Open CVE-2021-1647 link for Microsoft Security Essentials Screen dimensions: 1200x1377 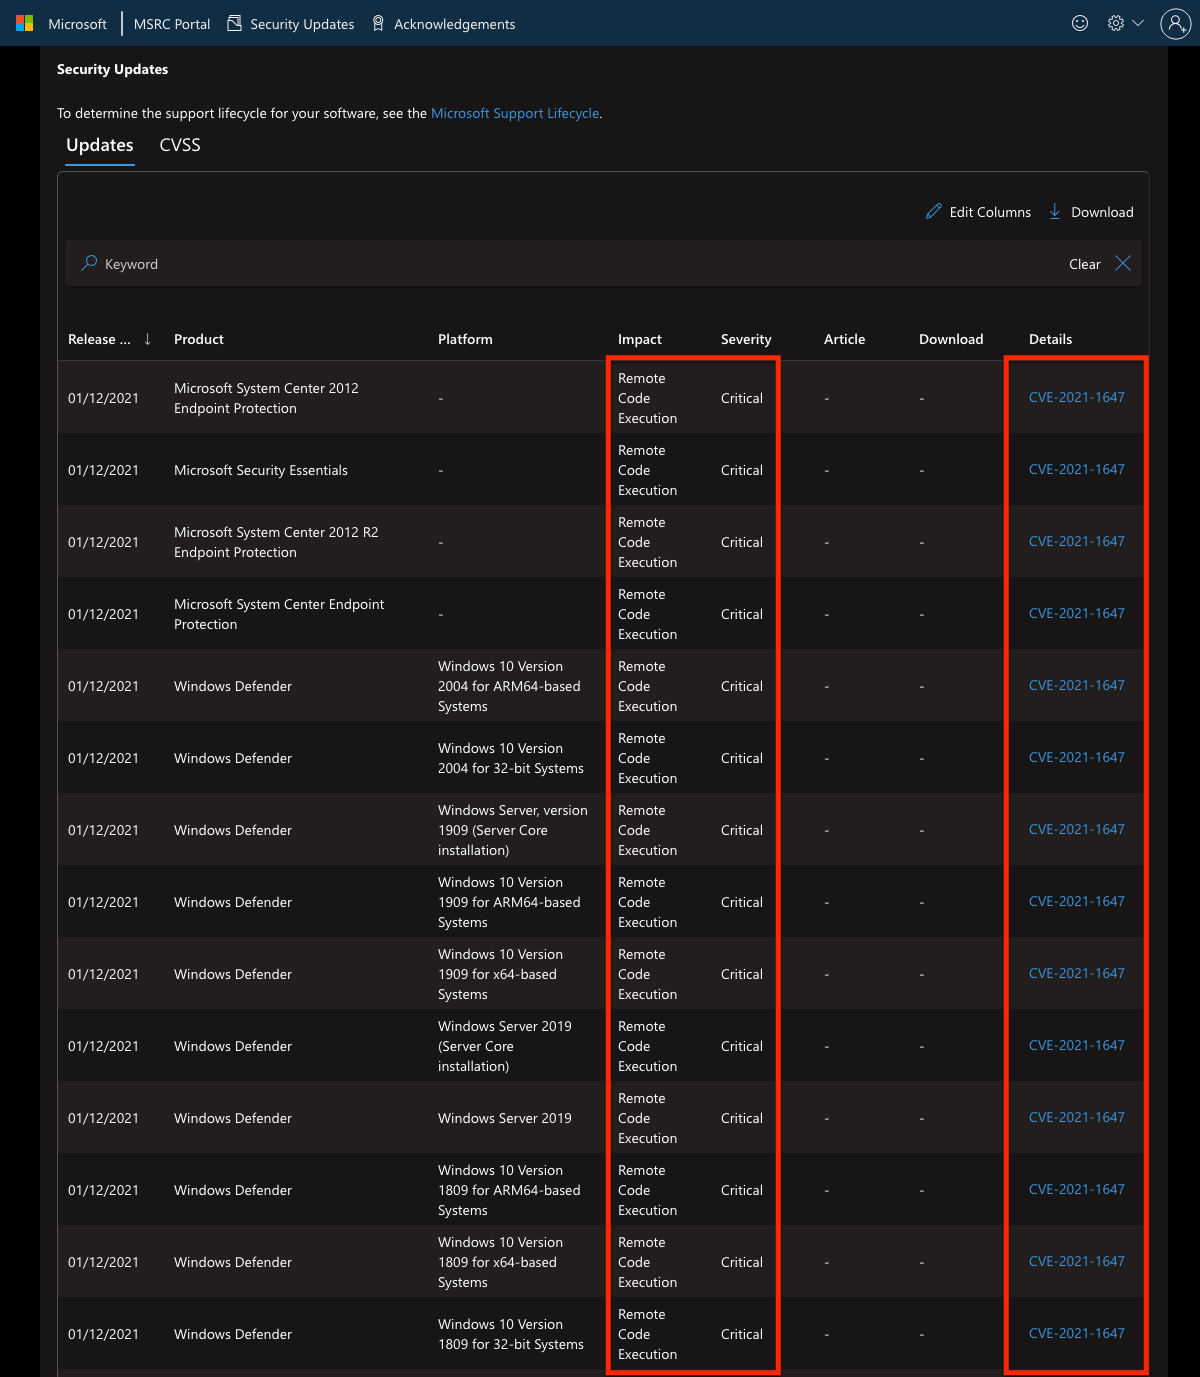pos(1077,469)
